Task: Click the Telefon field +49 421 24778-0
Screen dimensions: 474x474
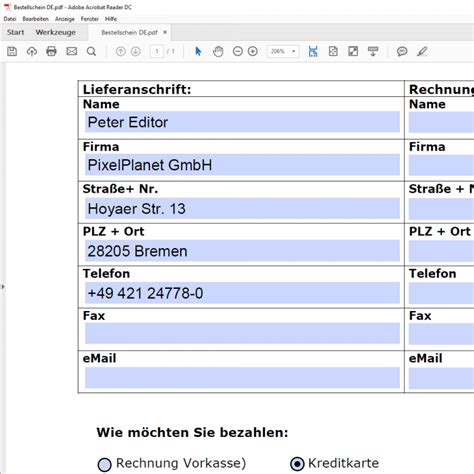Action: click(x=242, y=293)
